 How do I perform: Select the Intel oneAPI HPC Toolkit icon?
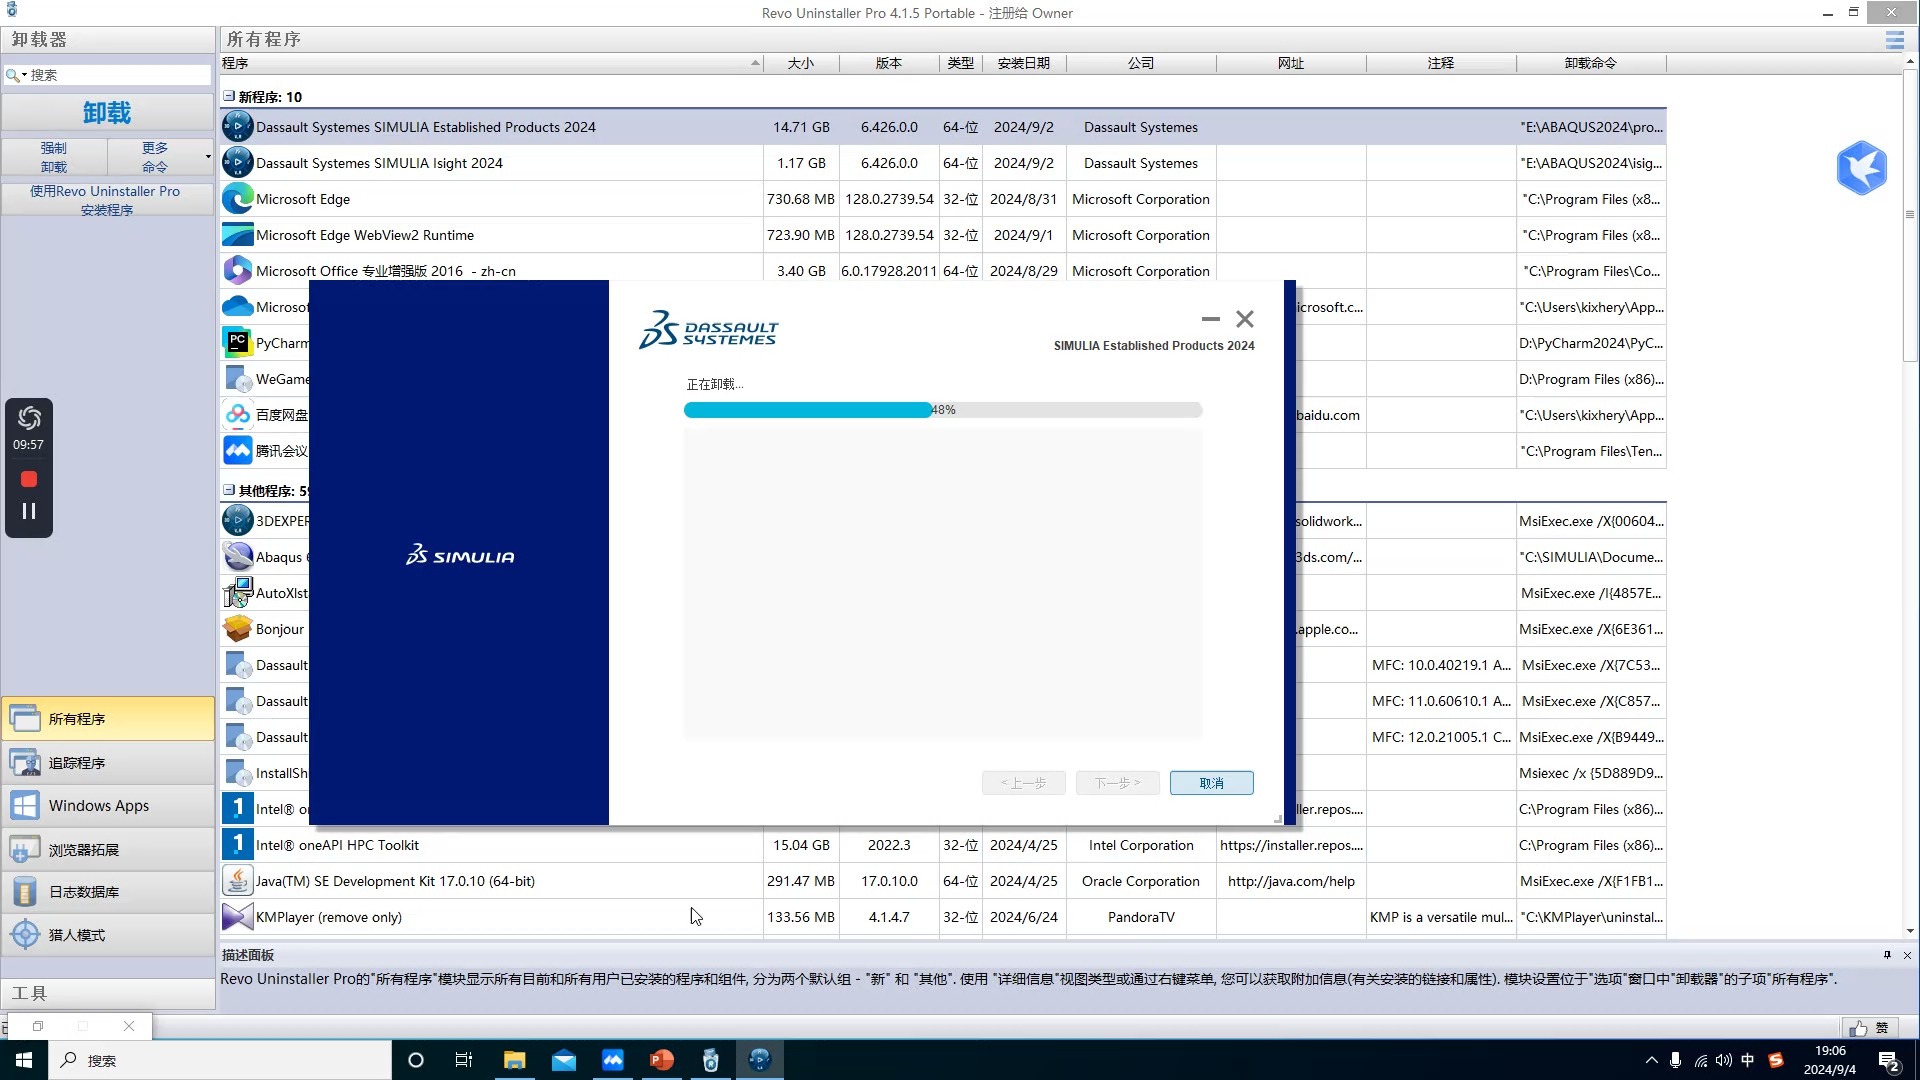click(237, 845)
